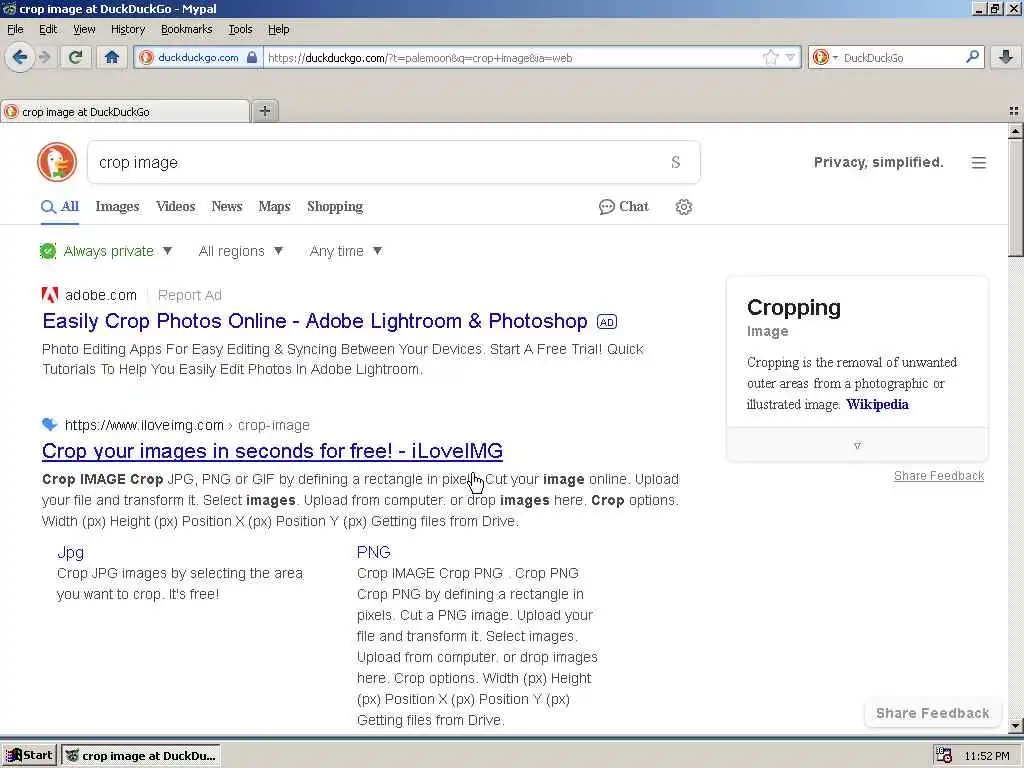Click the iLoveIMG heart favicon
The image size is (1024, 768).
pos(50,424)
